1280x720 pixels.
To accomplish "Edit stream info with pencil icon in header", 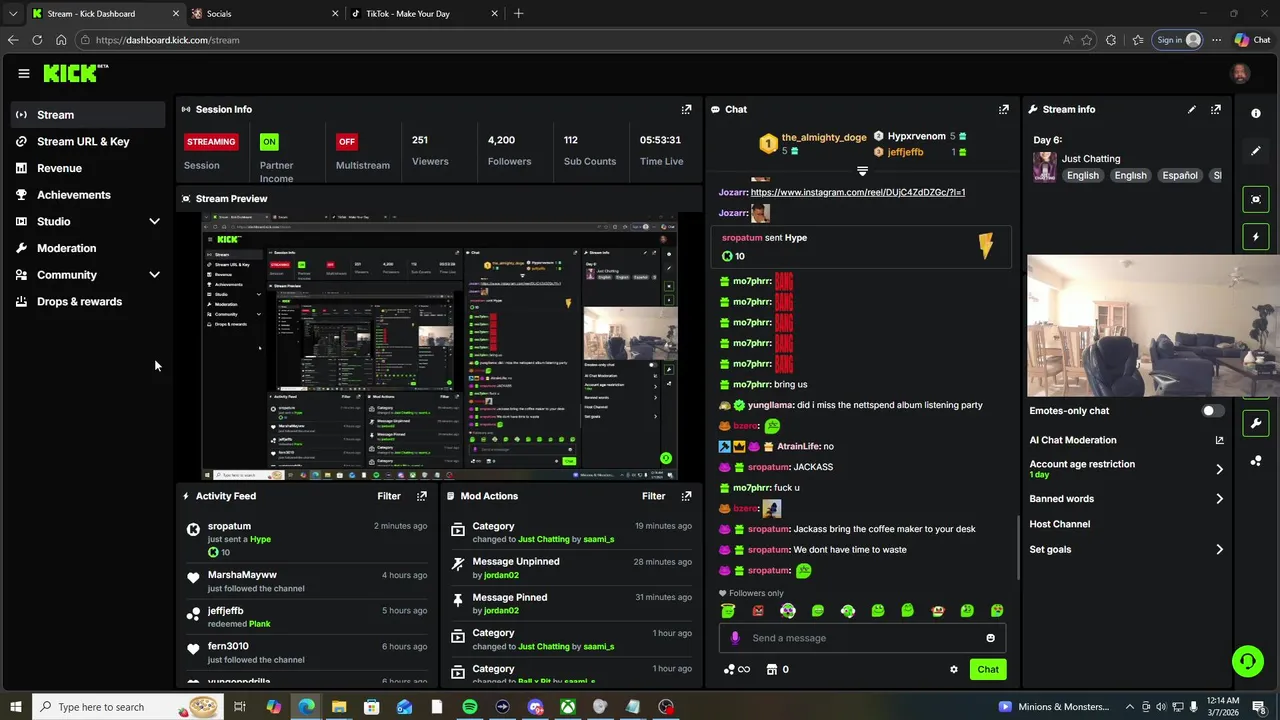I will (x=1192, y=109).
